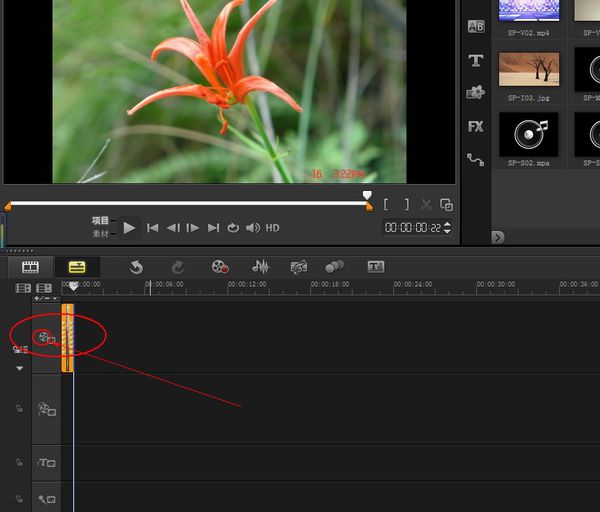The height and width of the screenshot is (512, 600).
Task: Open the Transitions library (AB icon)
Action: pos(476,26)
